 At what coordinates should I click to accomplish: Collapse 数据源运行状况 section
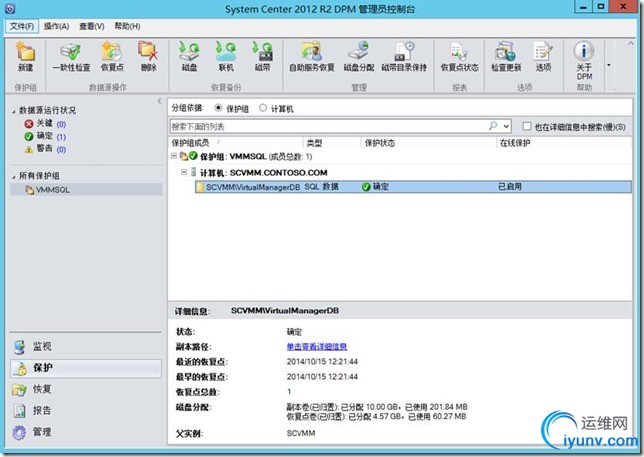[14, 111]
